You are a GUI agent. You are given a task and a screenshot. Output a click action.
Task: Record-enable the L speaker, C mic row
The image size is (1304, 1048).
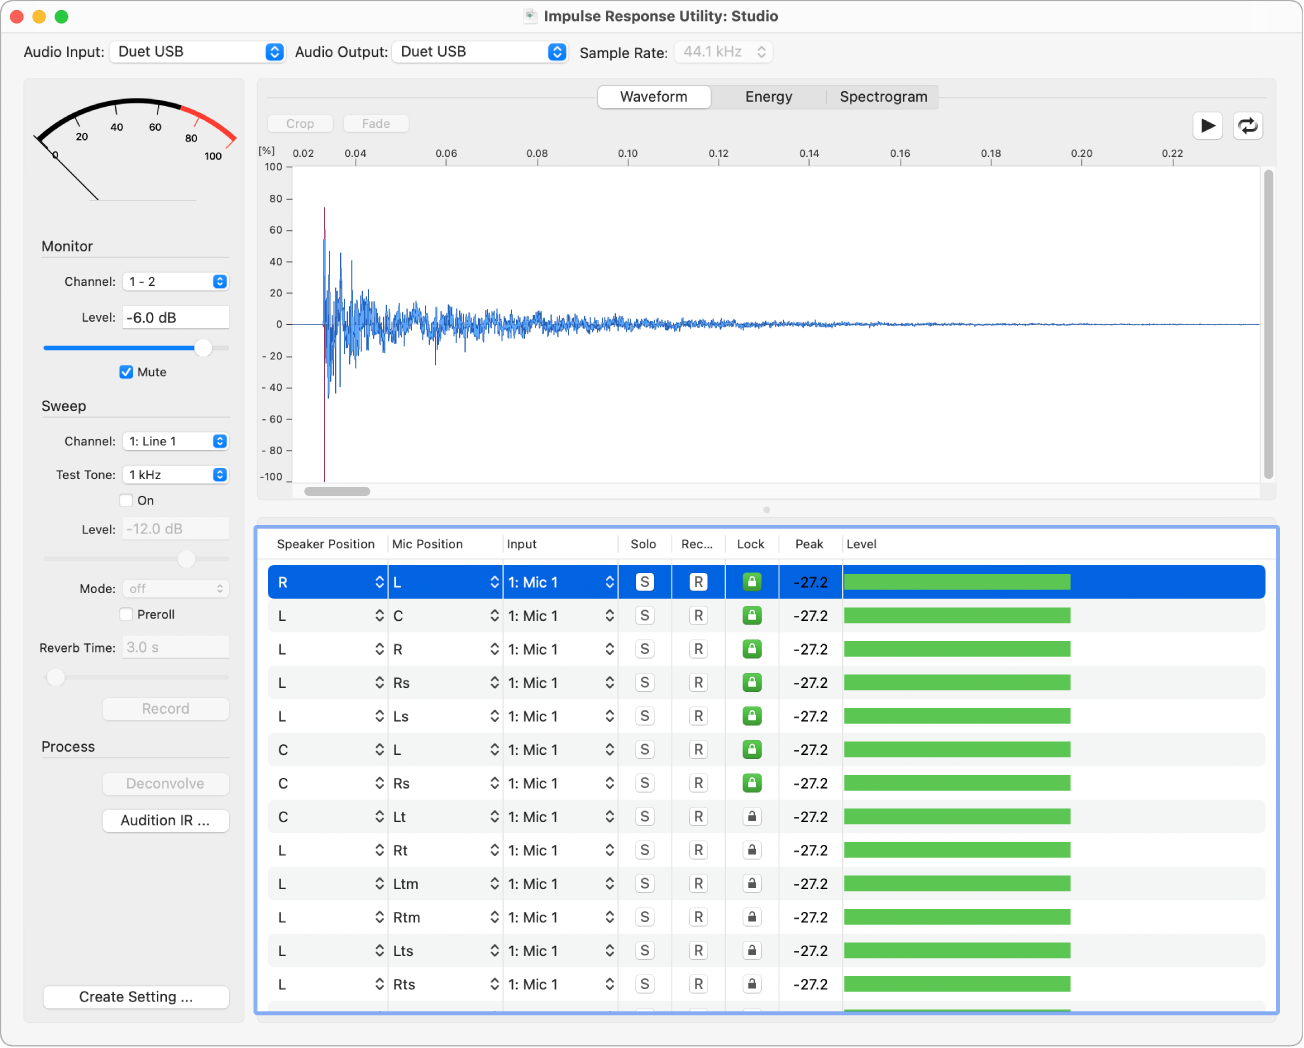pyautogui.click(x=698, y=616)
